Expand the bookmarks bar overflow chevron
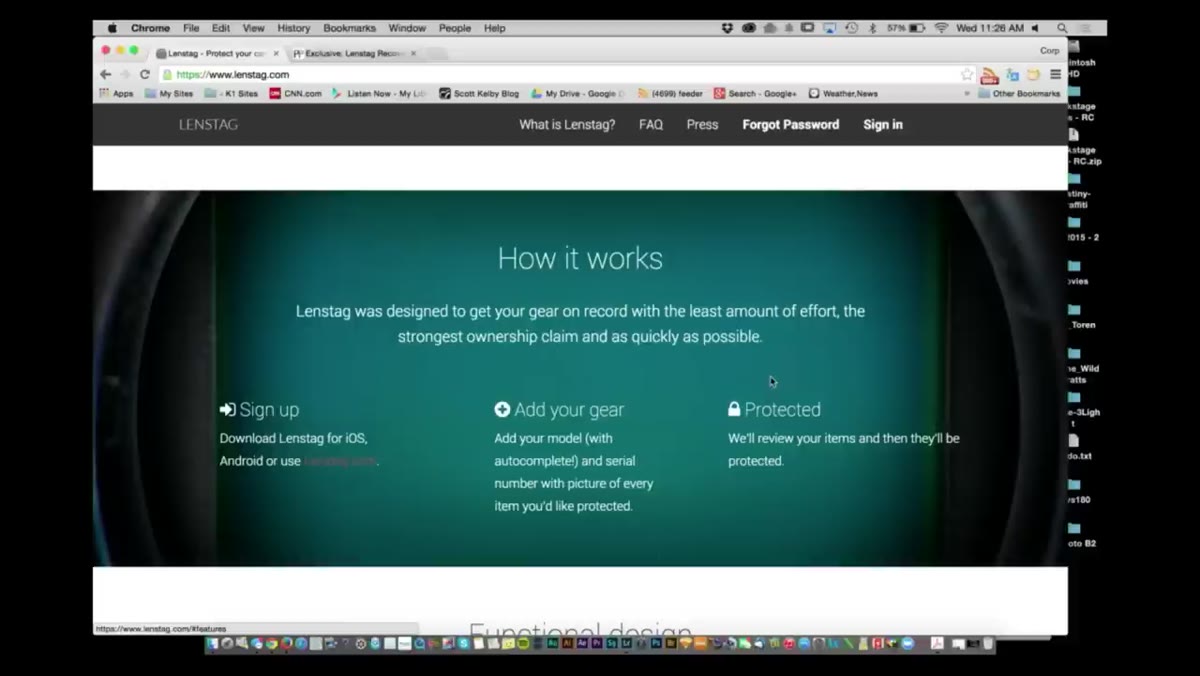The width and height of the screenshot is (1200, 676). coord(967,93)
